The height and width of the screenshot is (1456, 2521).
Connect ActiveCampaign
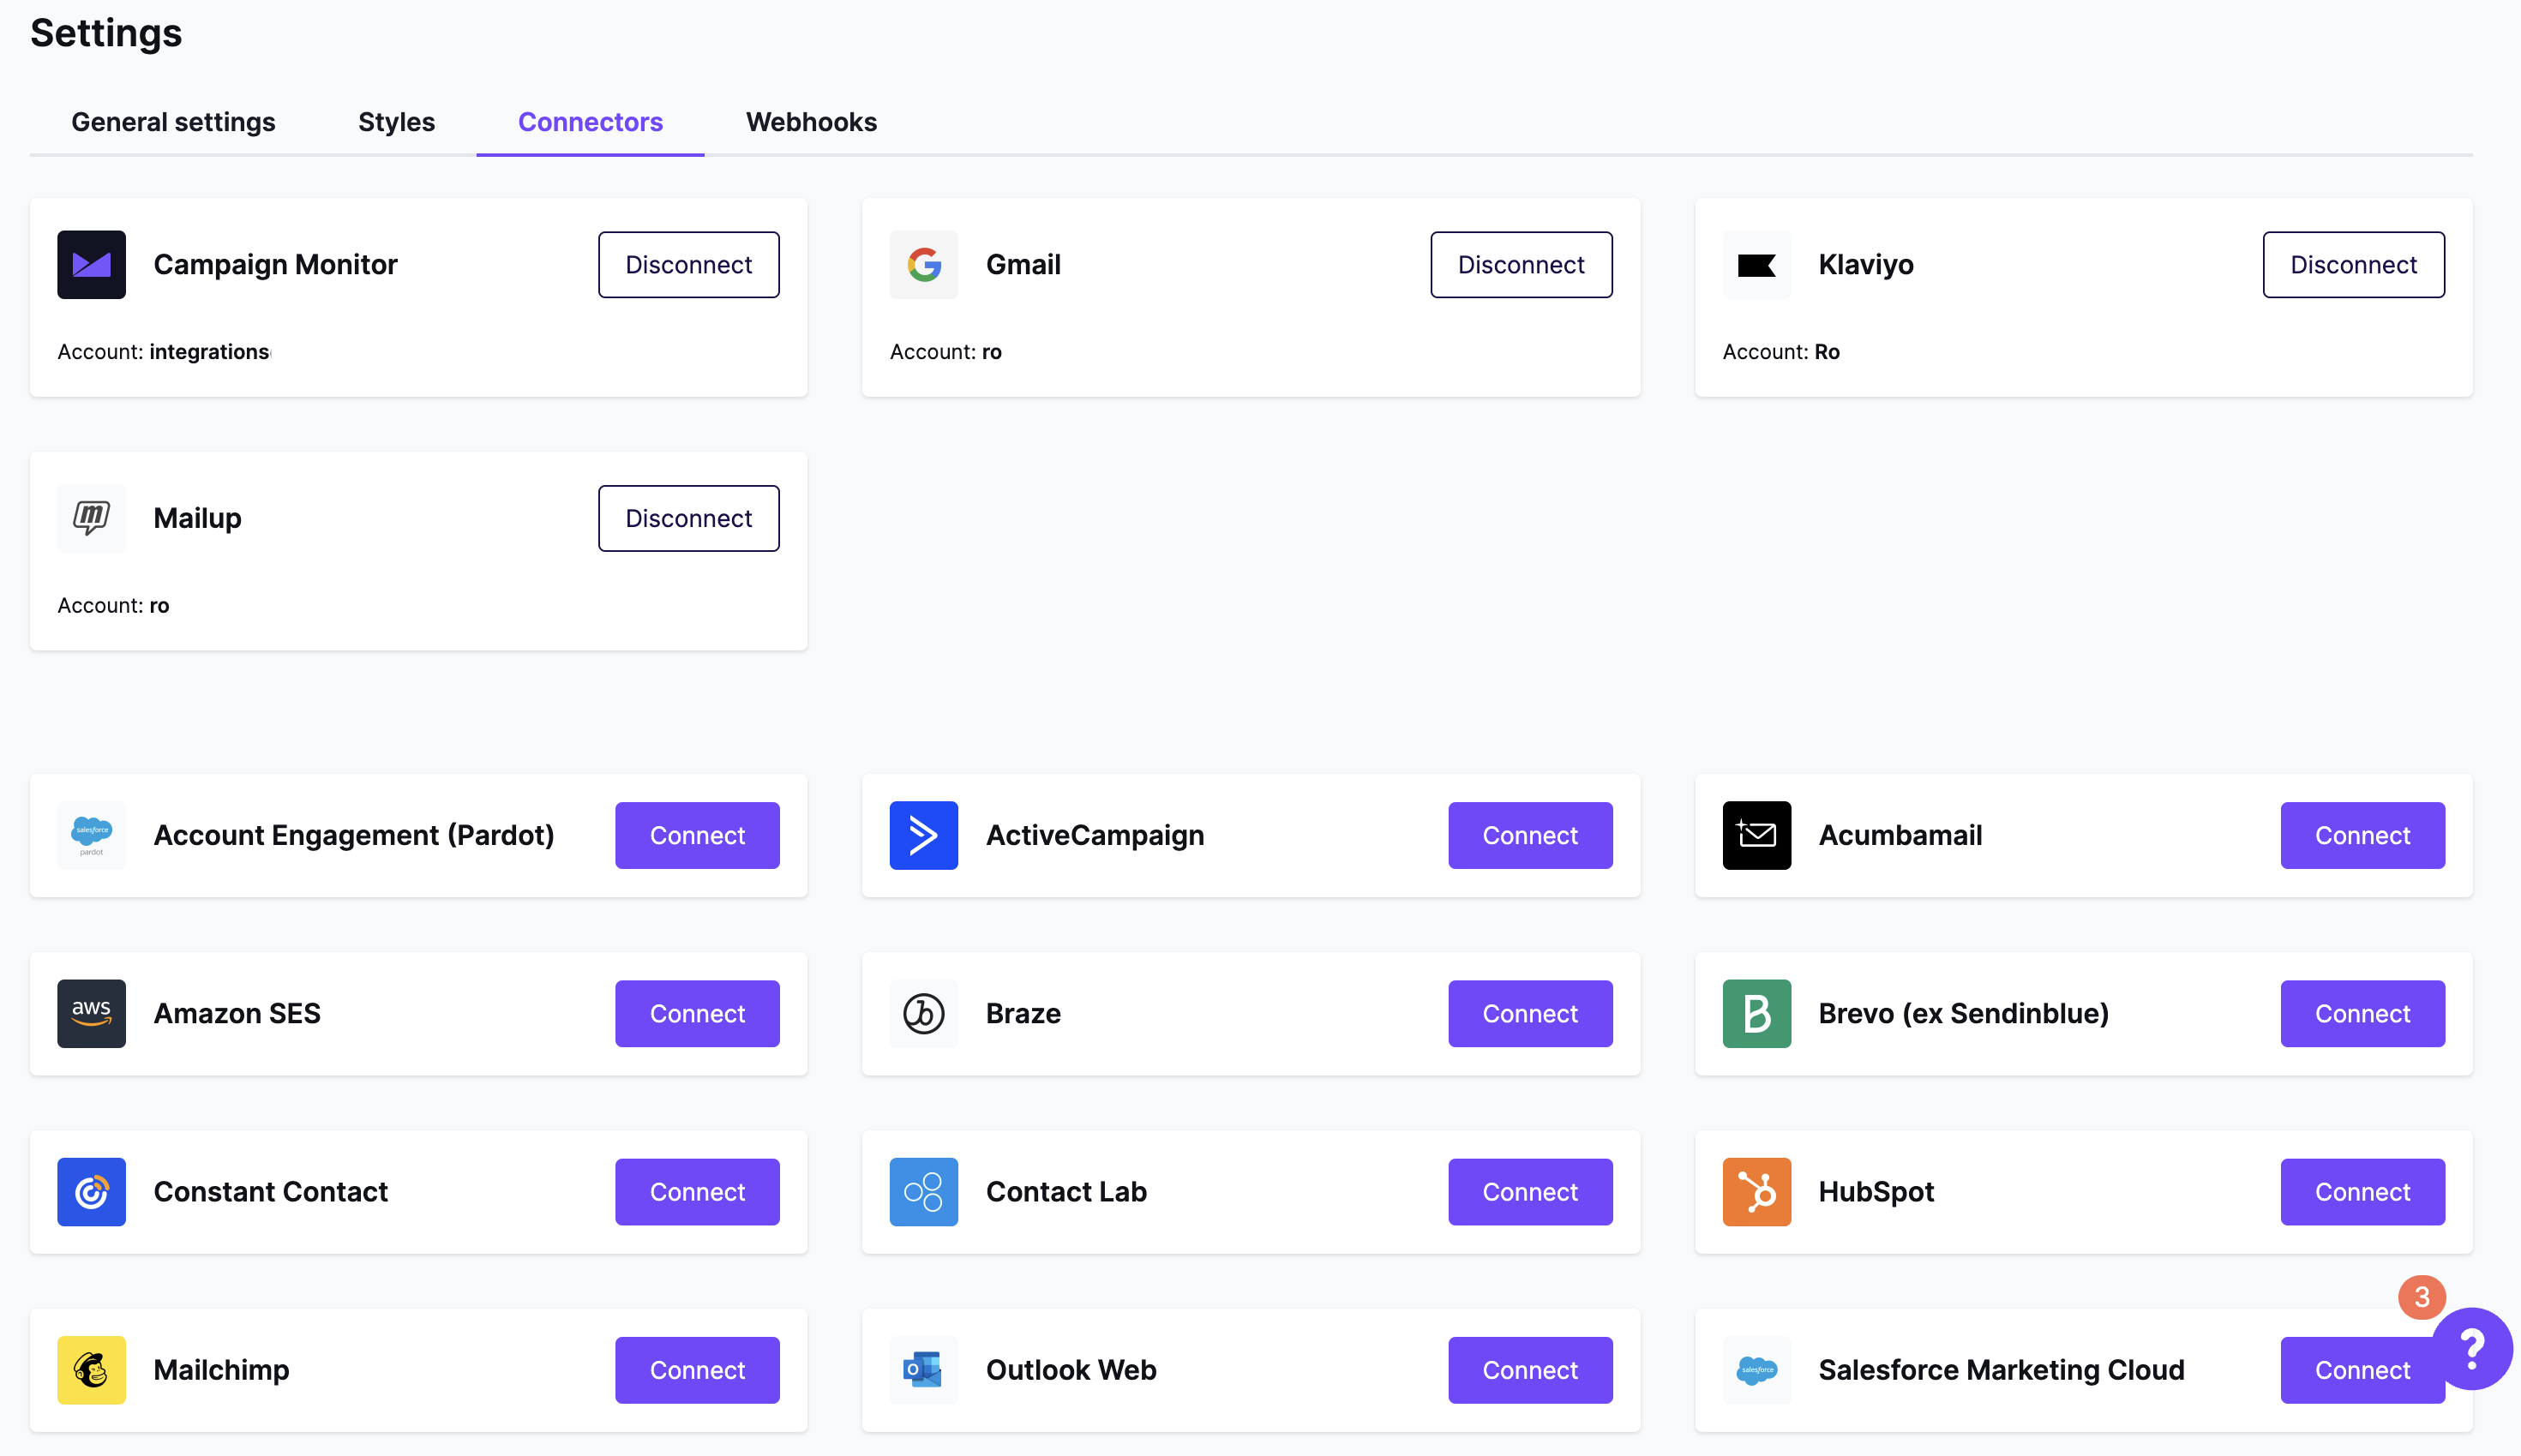click(x=1530, y=835)
